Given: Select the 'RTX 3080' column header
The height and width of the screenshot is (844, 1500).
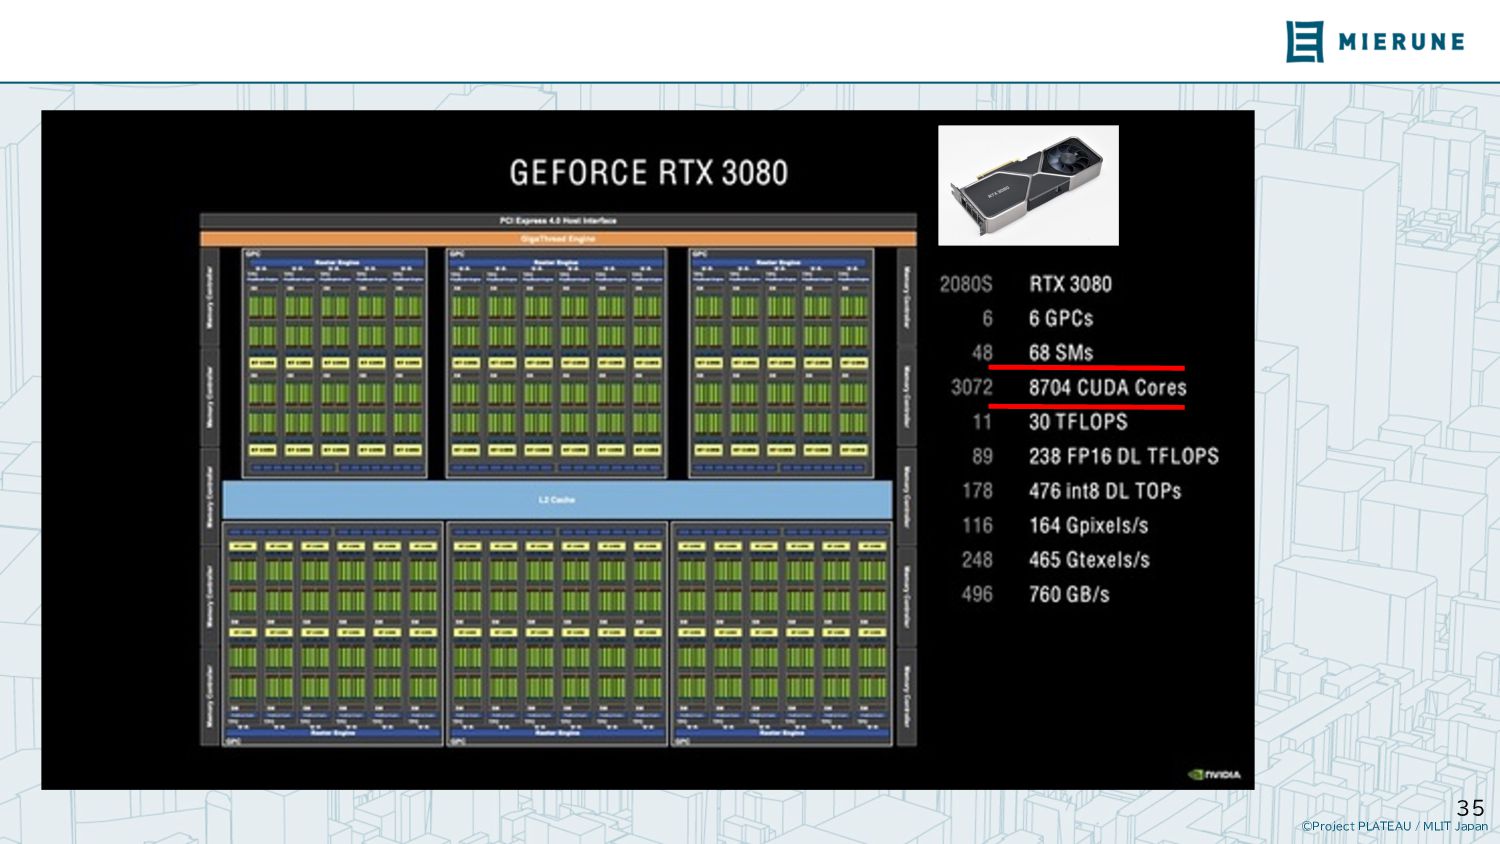Looking at the screenshot, I should tap(1070, 284).
